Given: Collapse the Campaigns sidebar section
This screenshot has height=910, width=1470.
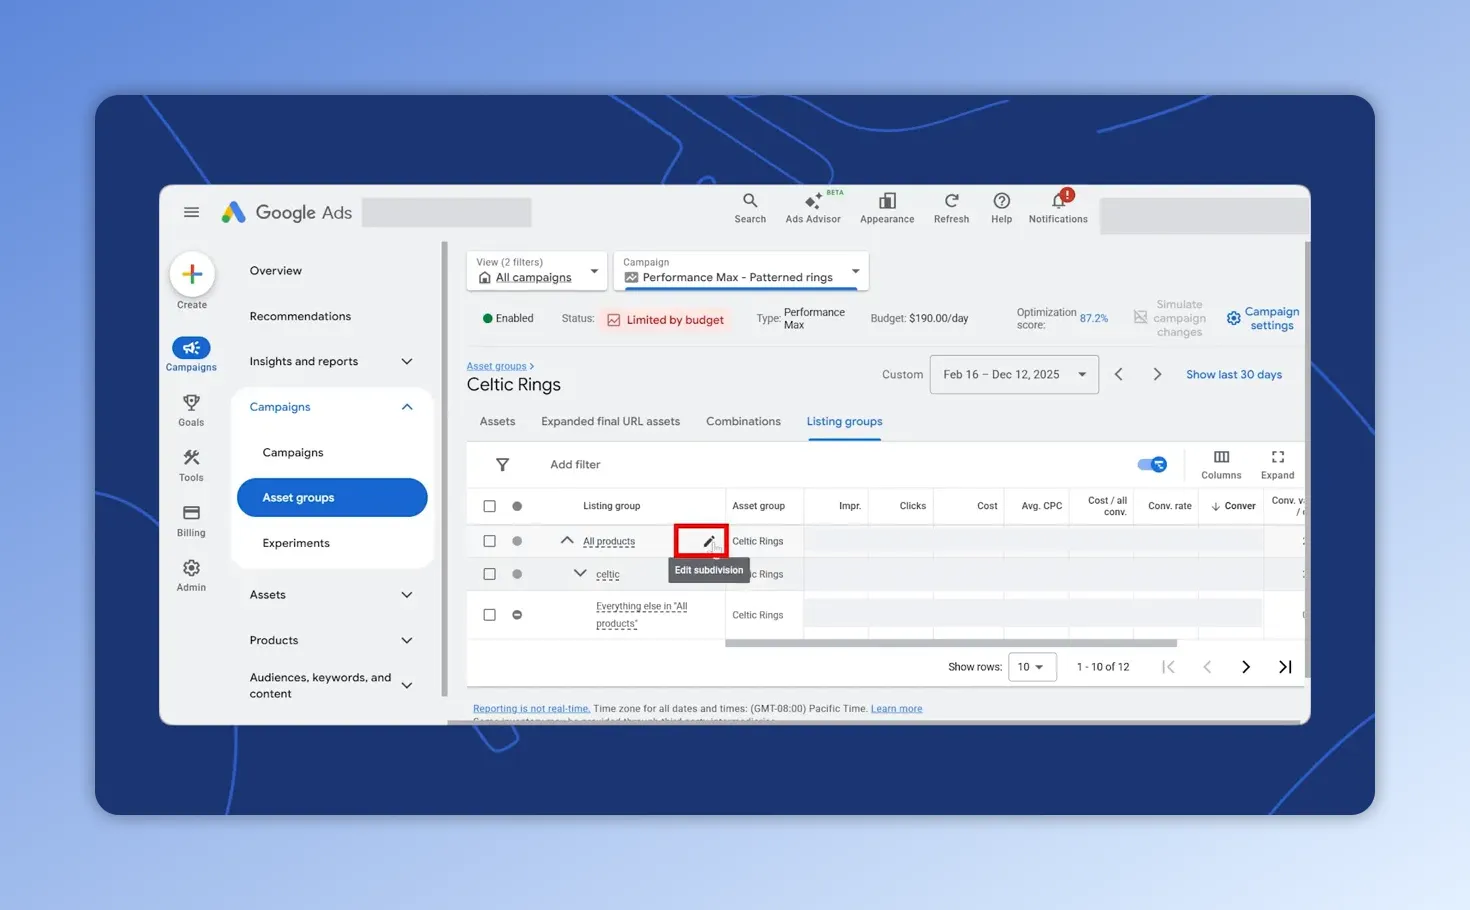Looking at the screenshot, I should pos(407,407).
